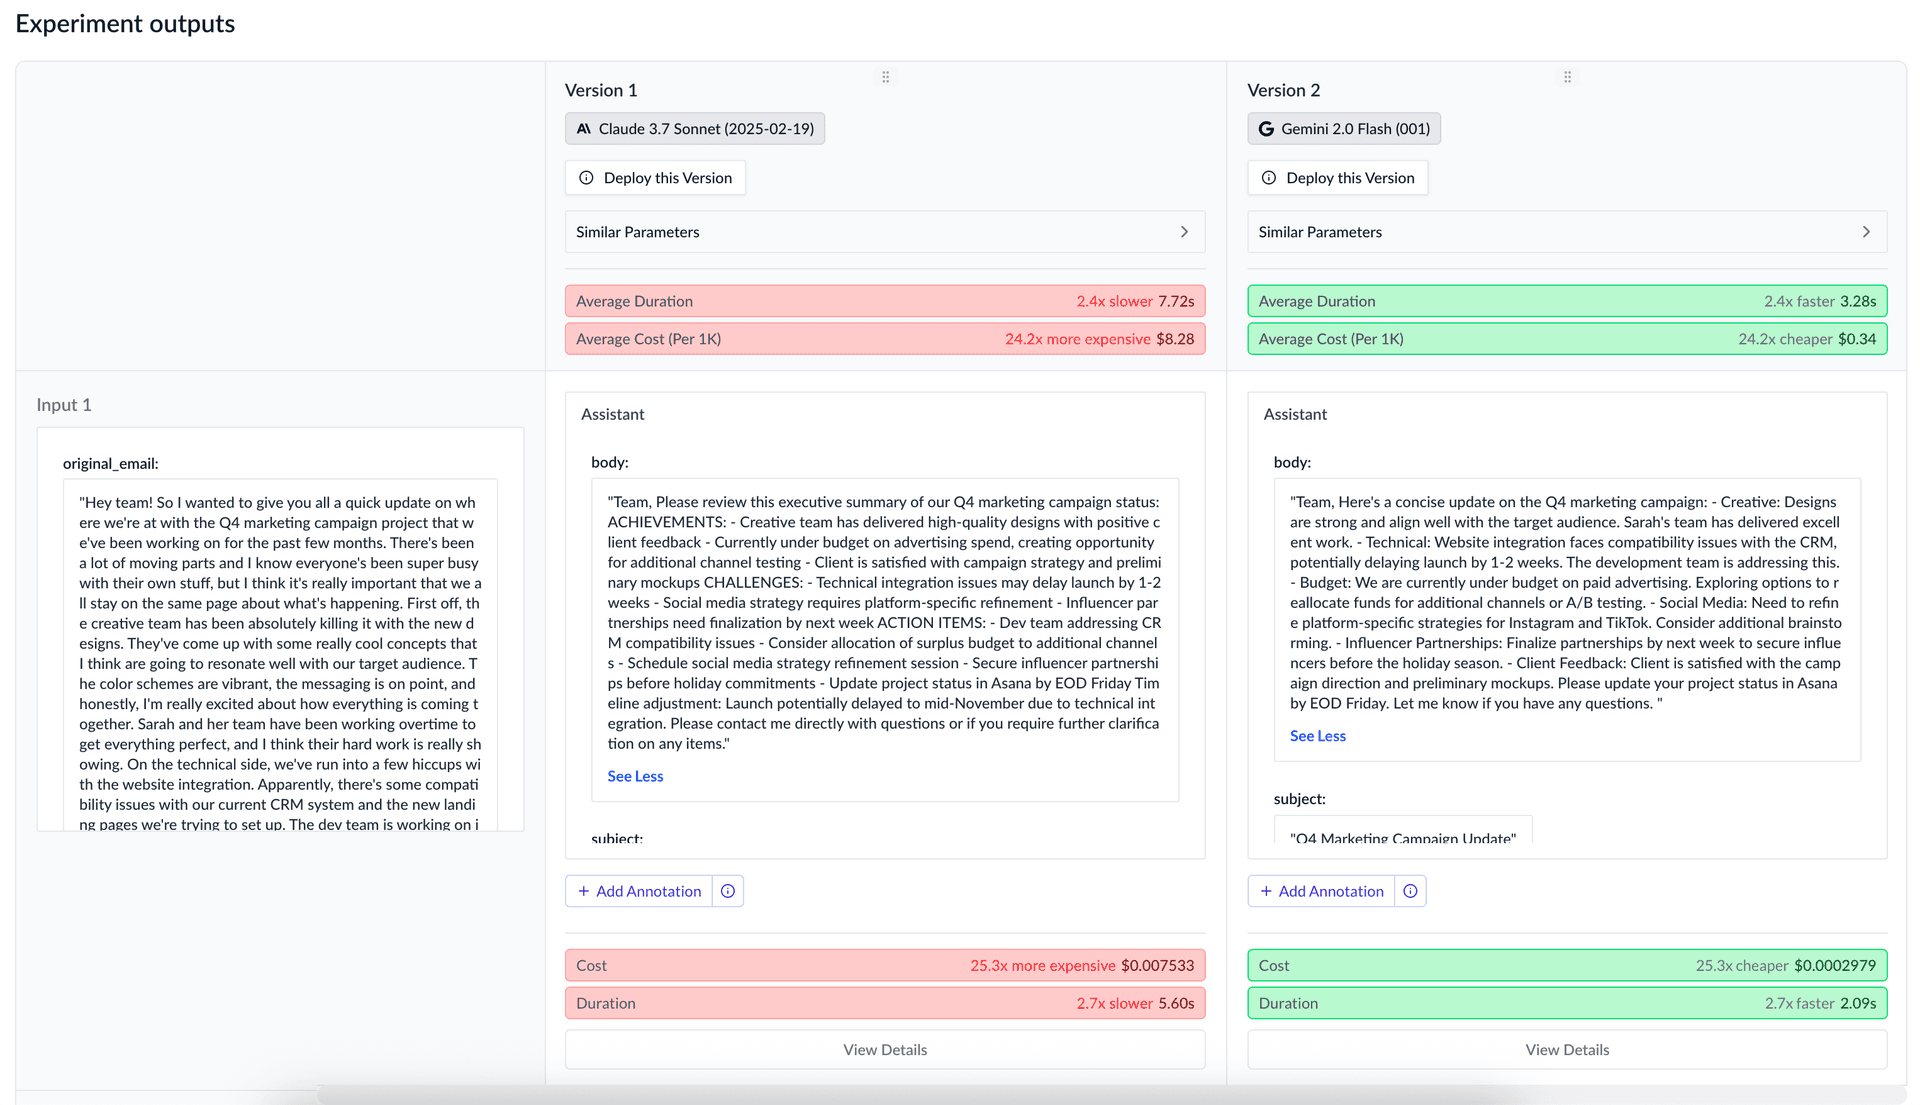The width and height of the screenshot is (1920, 1105).
Task: Click the drag handle above Version 1
Action: (x=885, y=76)
